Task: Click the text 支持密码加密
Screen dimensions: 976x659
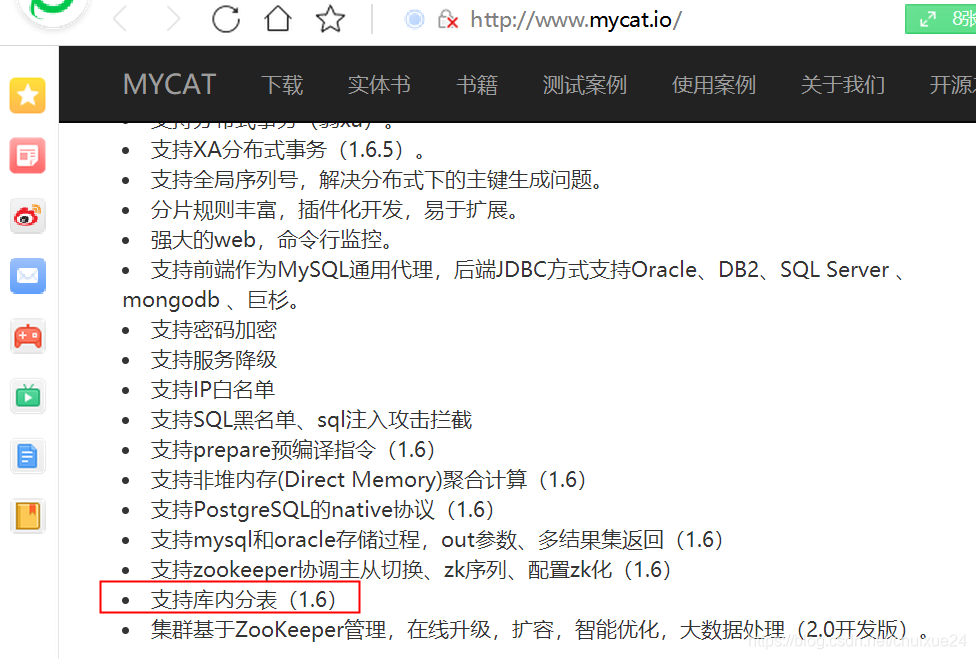Action: tap(214, 330)
